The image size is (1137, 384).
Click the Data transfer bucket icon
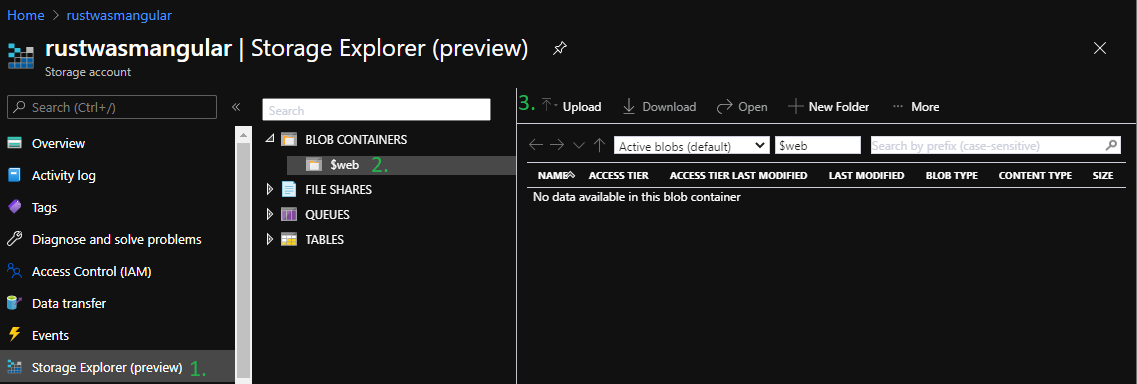(15, 303)
